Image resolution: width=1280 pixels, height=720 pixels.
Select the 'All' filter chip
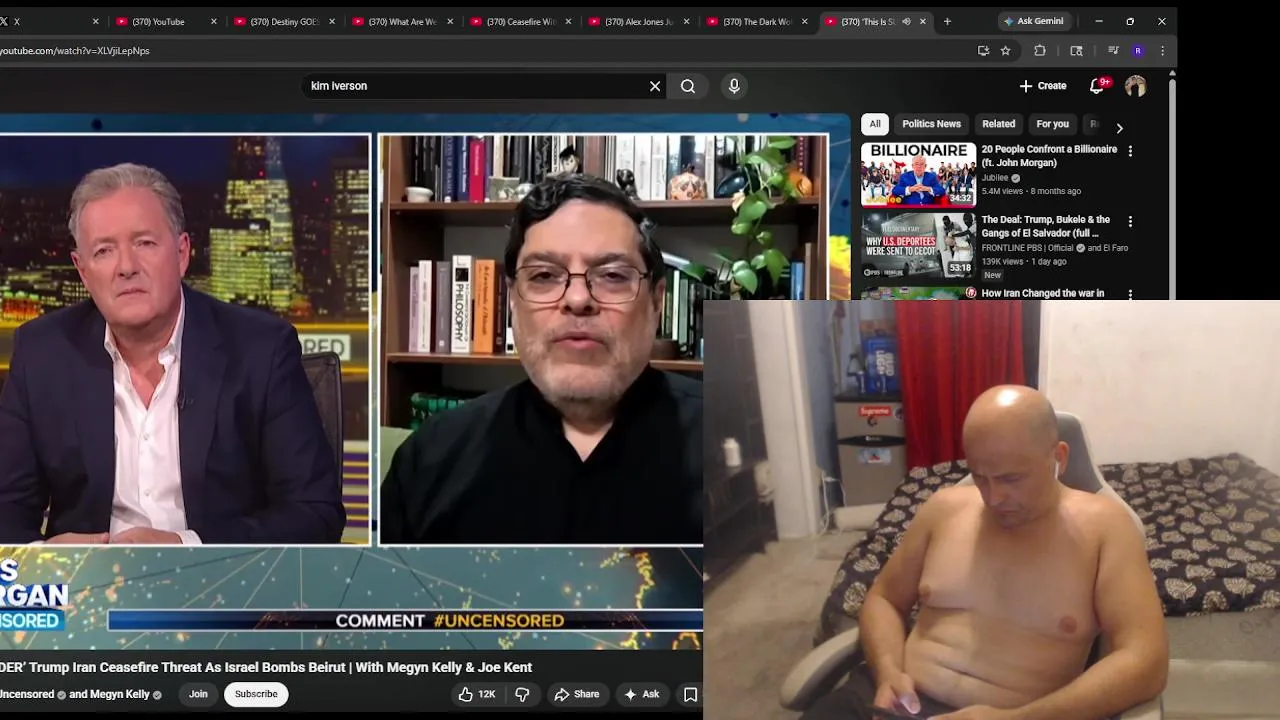coord(875,124)
